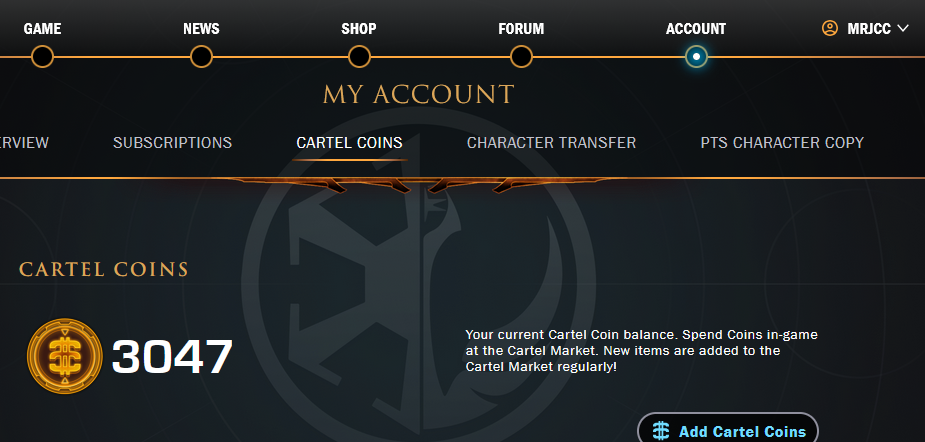This screenshot has height=442, width=925.
Task: Select the Cartel Coins tab
Action: pos(349,143)
